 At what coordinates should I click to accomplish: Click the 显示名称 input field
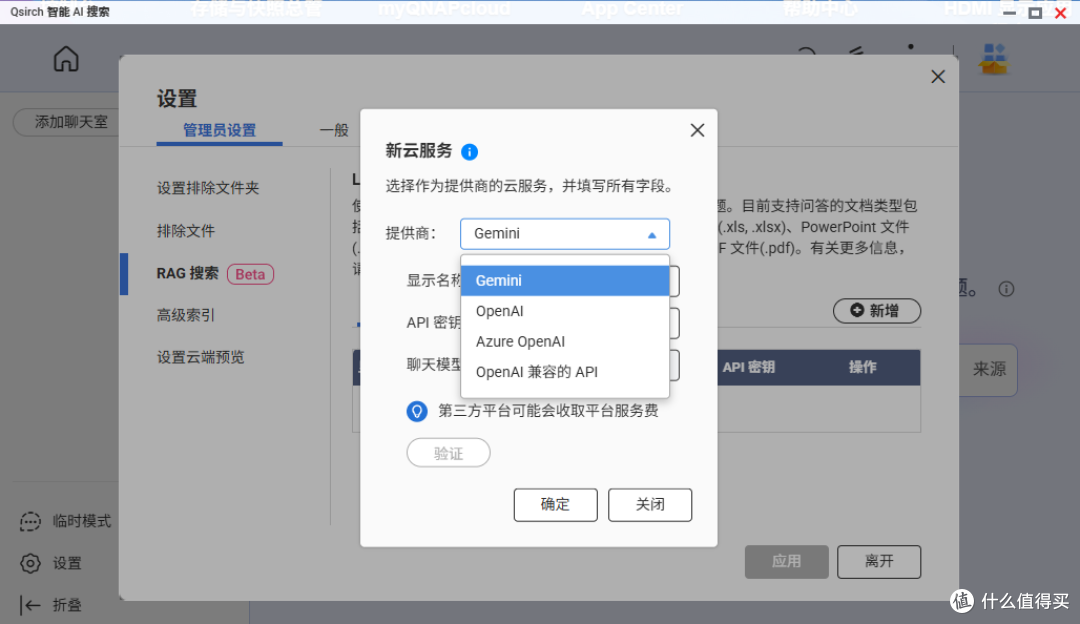(674, 281)
